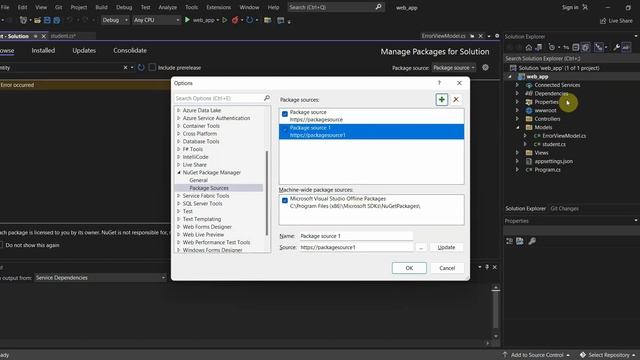Select General under NuGet Package Manager
This screenshot has height=360, width=640.
tap(198, 180)
